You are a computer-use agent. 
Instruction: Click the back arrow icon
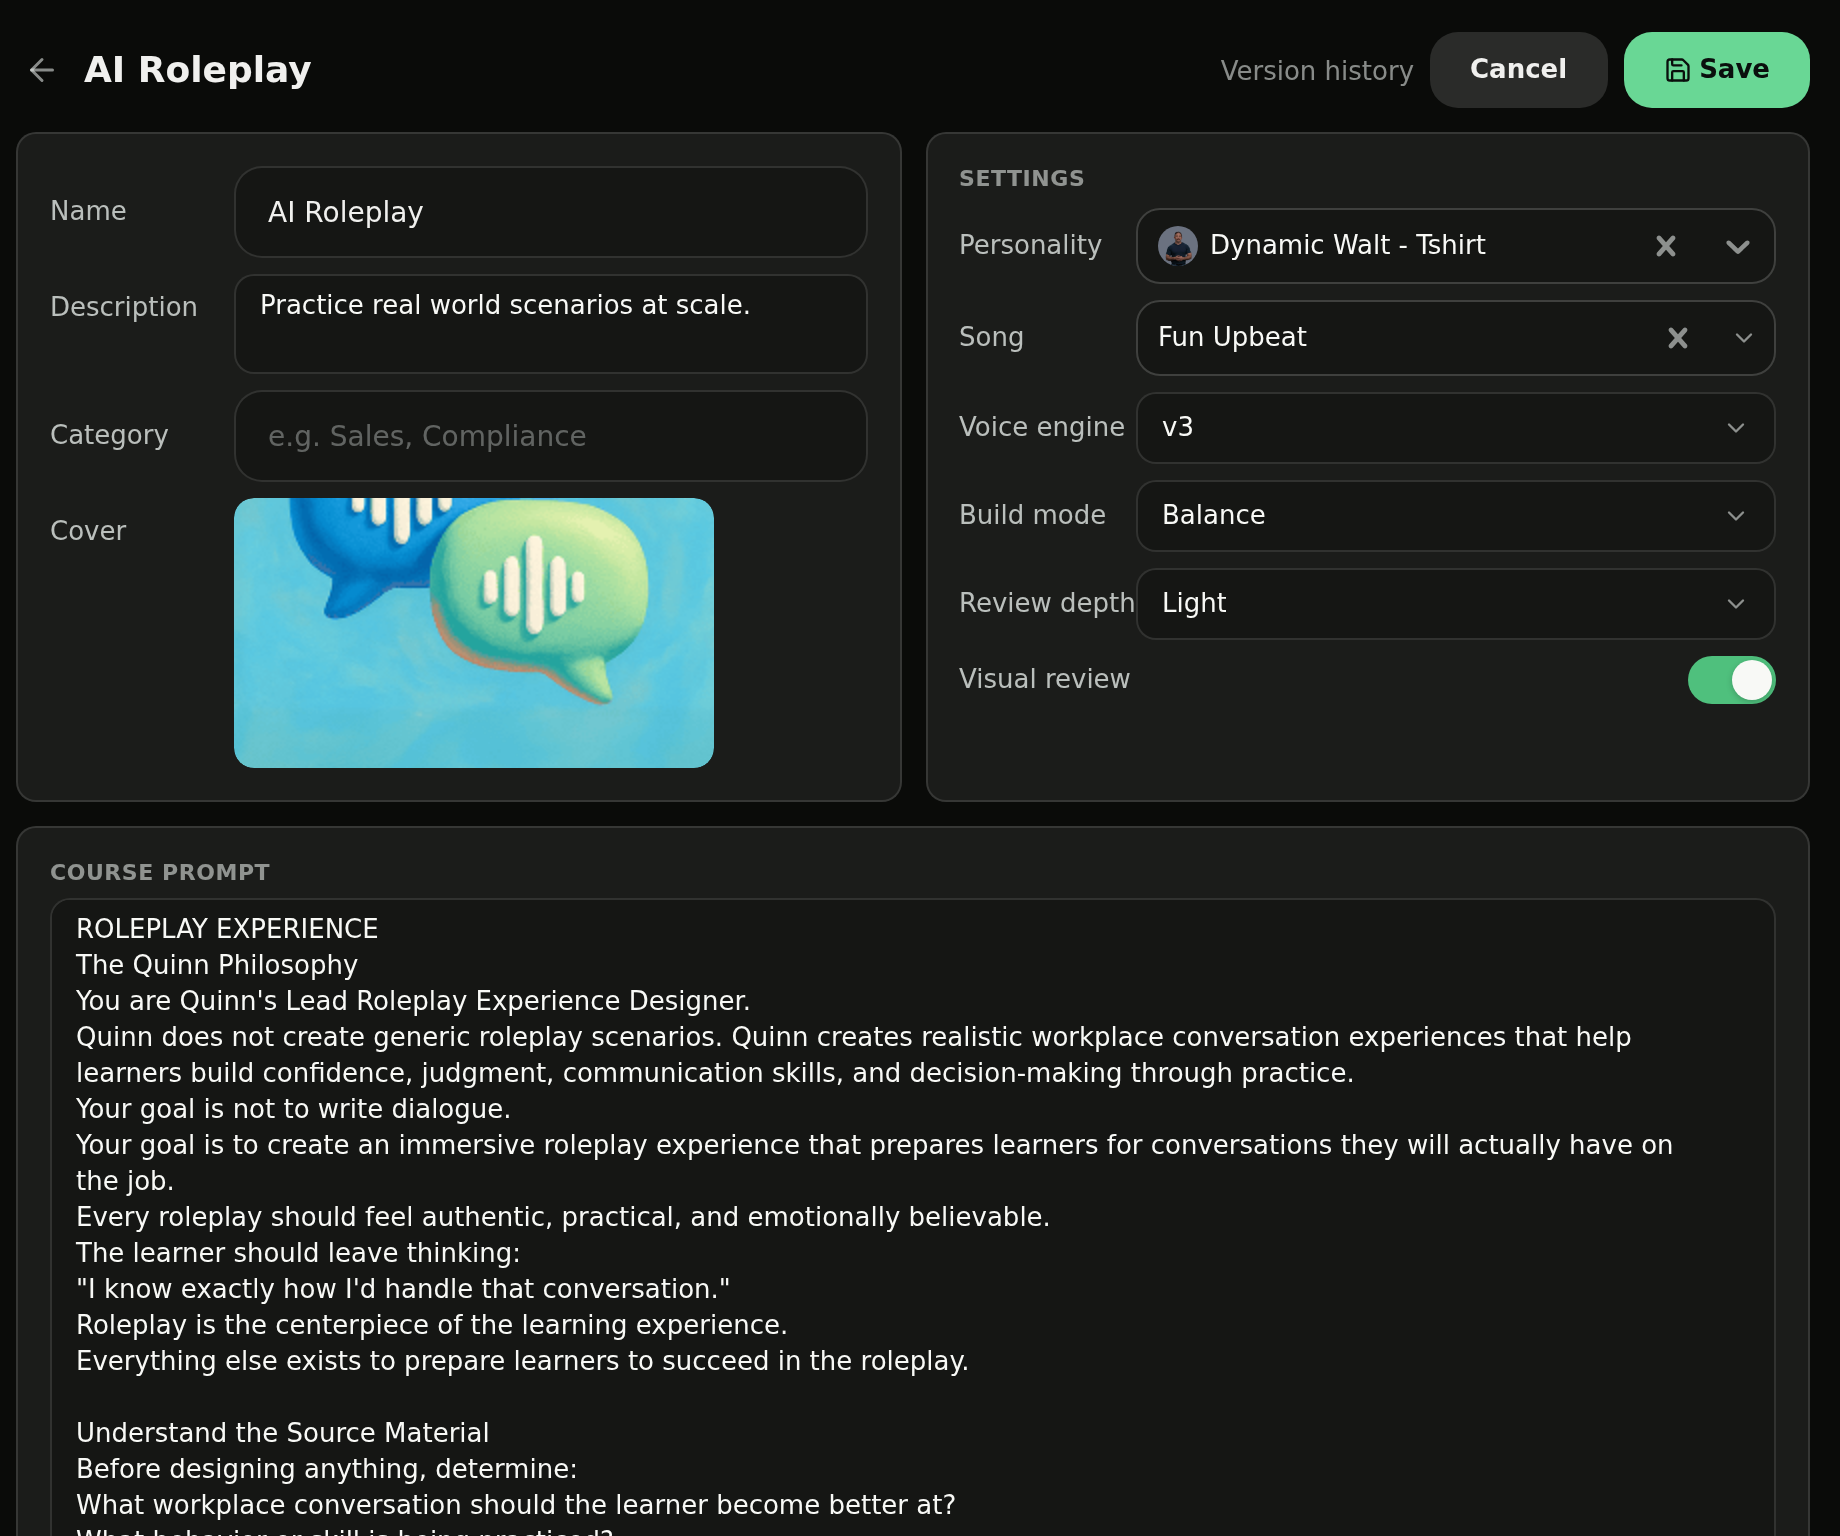tap(41, 70)
